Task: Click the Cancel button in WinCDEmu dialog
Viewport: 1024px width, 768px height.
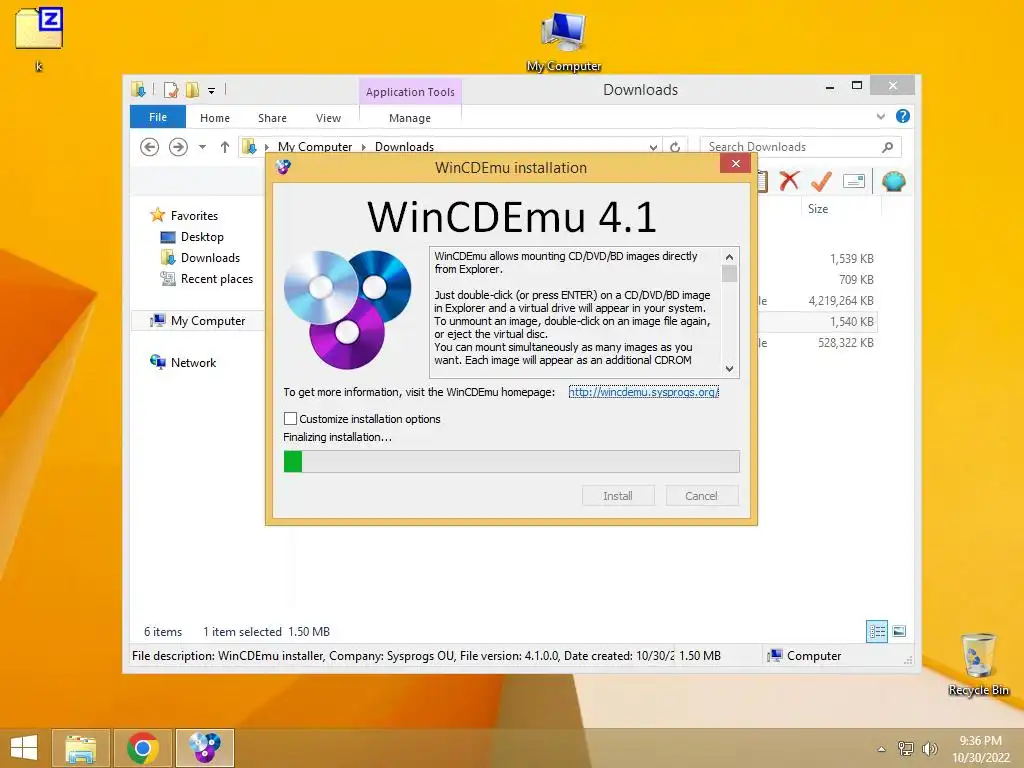Action: [x=701, y=496]
